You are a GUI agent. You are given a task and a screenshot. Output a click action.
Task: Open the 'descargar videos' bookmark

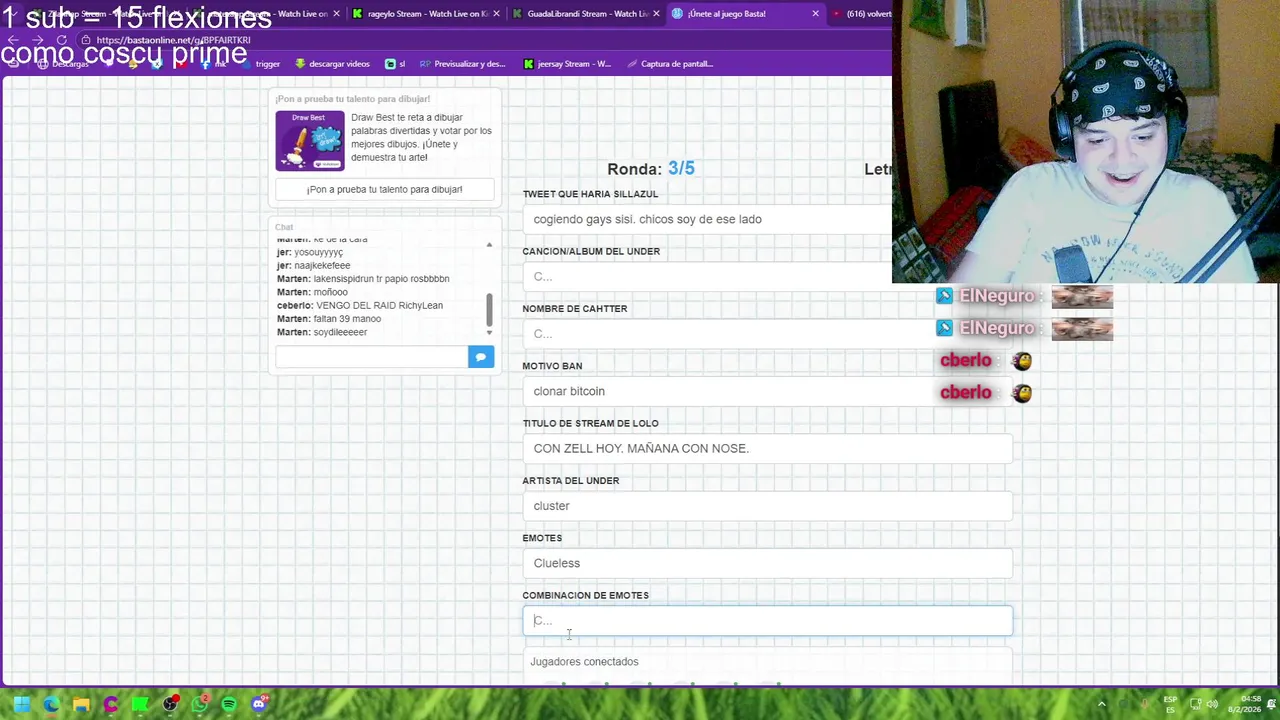(333, 64)
